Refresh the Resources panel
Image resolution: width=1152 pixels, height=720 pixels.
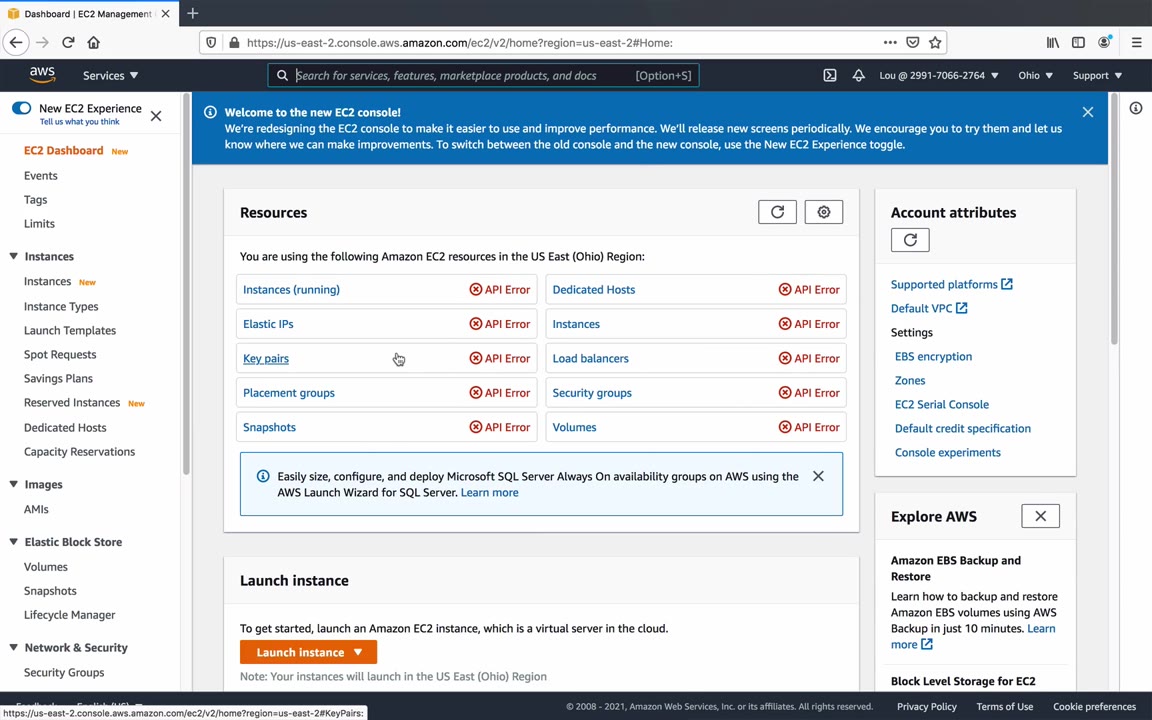click(x=777, y=212)
